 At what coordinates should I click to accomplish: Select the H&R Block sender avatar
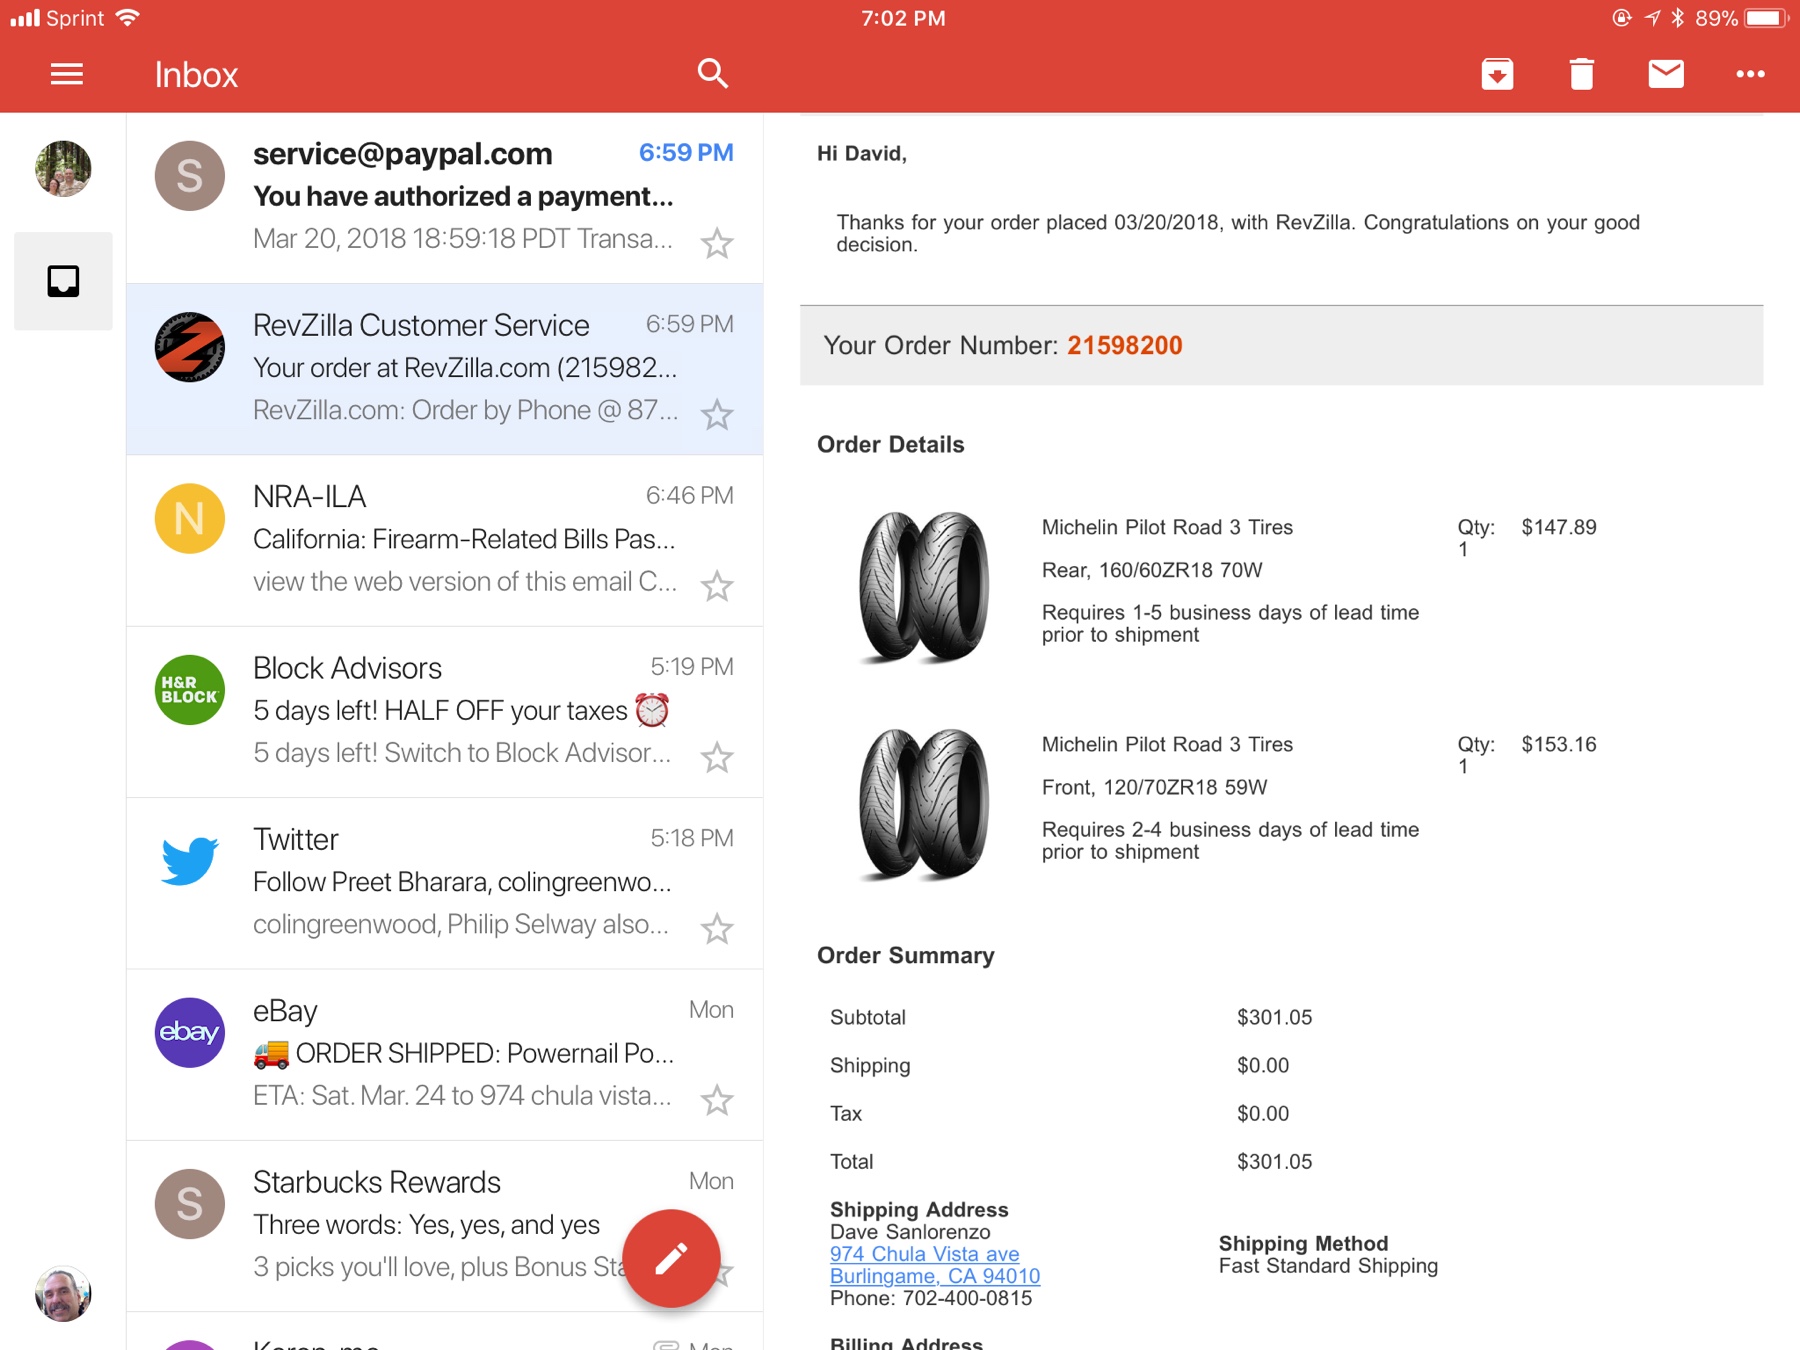pyautogui.click(x=190, y=690)
